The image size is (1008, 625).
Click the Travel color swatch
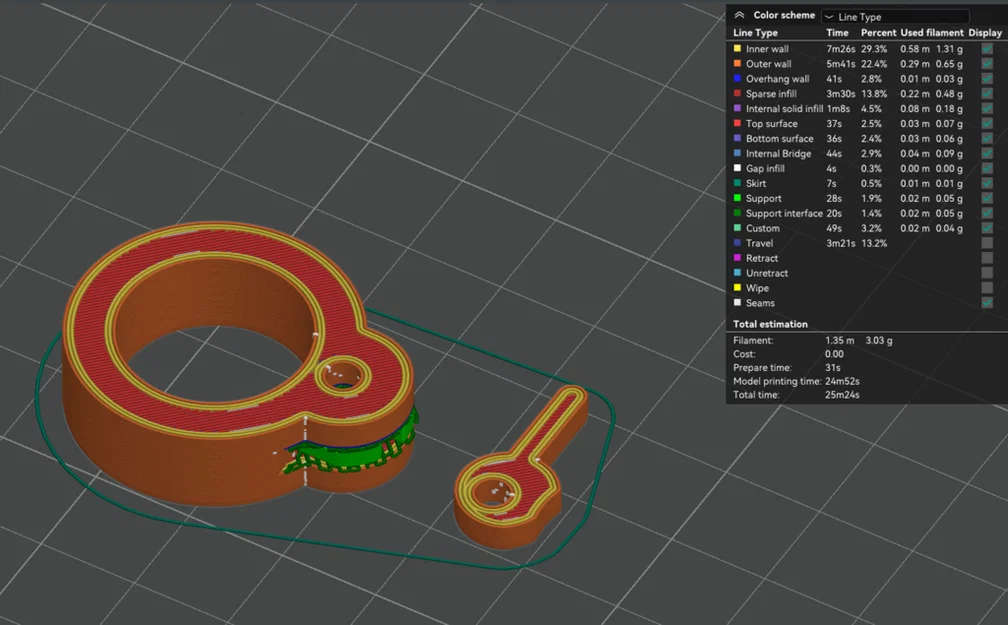[x=737, y=242]
